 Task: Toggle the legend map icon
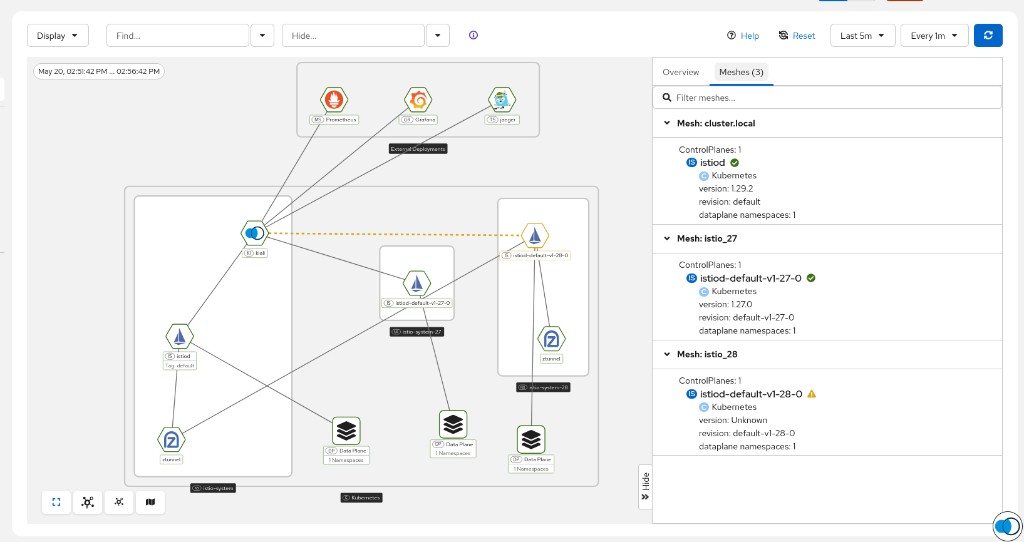(150, 502)
